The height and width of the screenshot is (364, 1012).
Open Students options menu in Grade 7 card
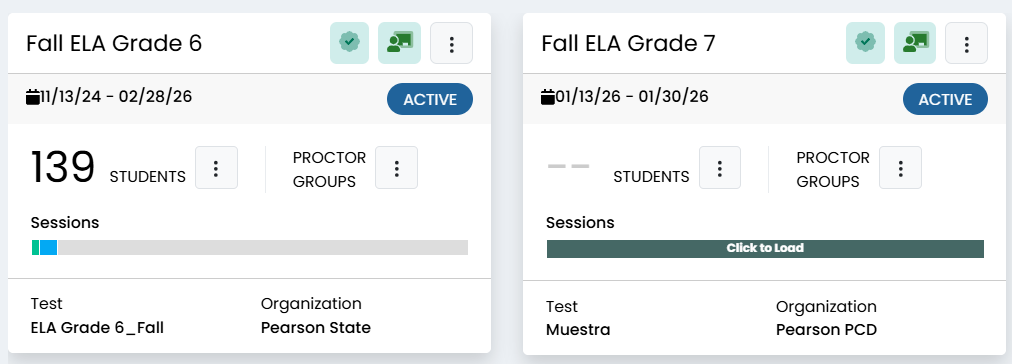[x=720, y=168]
